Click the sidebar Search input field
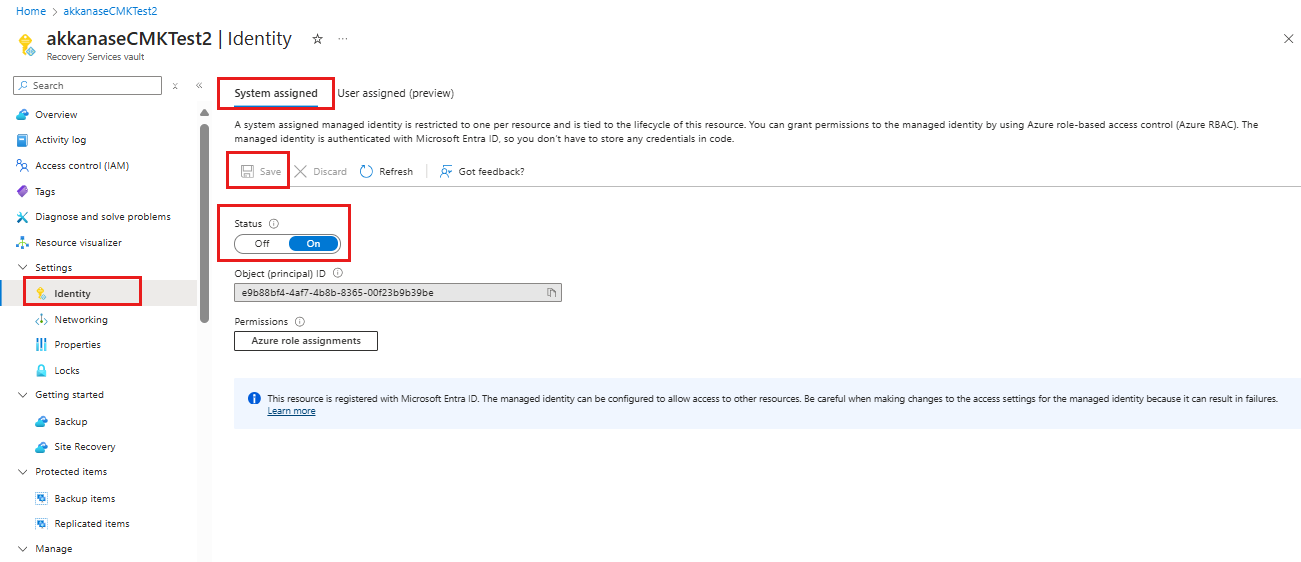This screenshot has width=1301, height=562. pos(88,86)
